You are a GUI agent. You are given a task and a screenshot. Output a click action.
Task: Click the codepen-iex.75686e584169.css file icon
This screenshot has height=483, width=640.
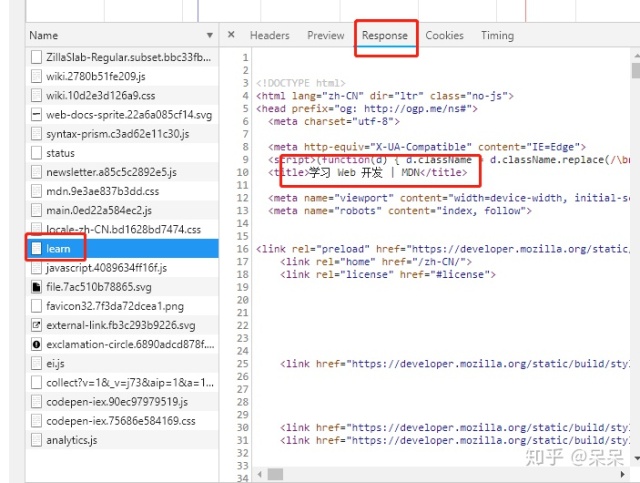(x=36, y=421)
